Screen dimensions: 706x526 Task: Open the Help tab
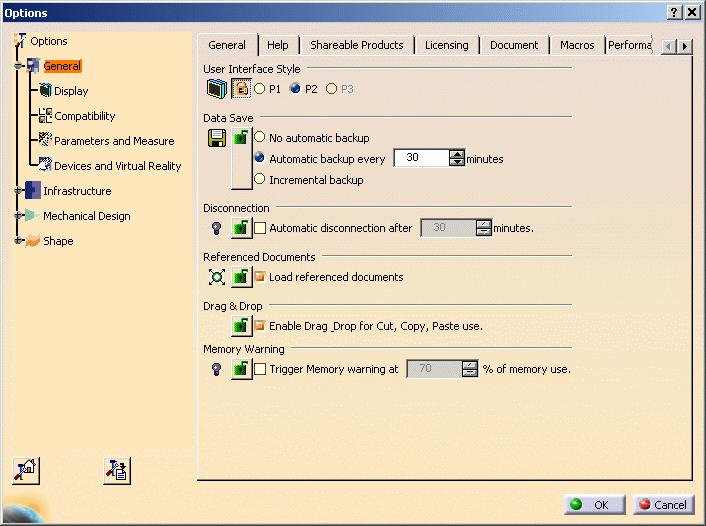pyautogui.click(x=278, y=45)
